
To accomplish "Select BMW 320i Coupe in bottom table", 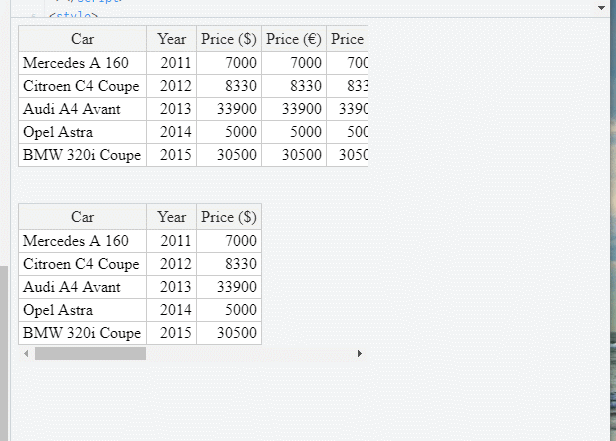I will tap(82, 333).
